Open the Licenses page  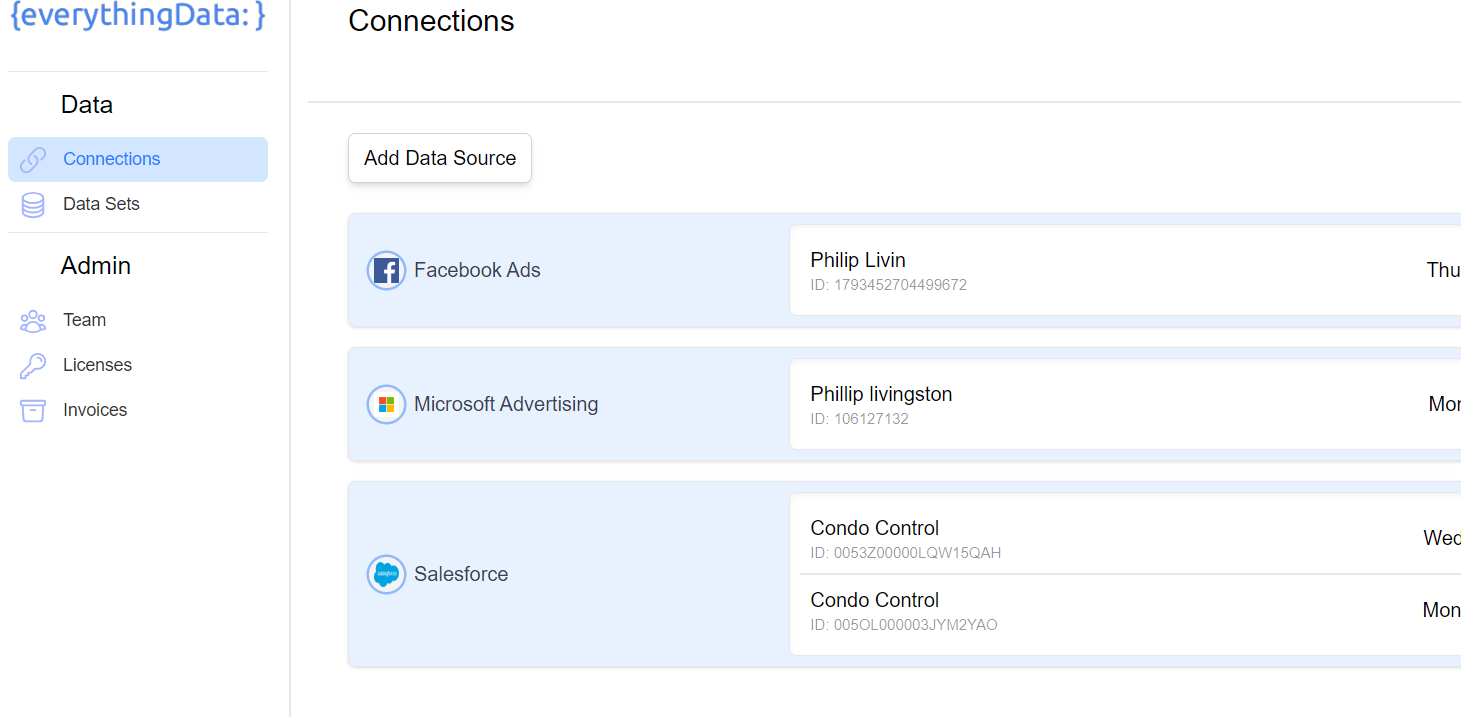click(97, 365)
